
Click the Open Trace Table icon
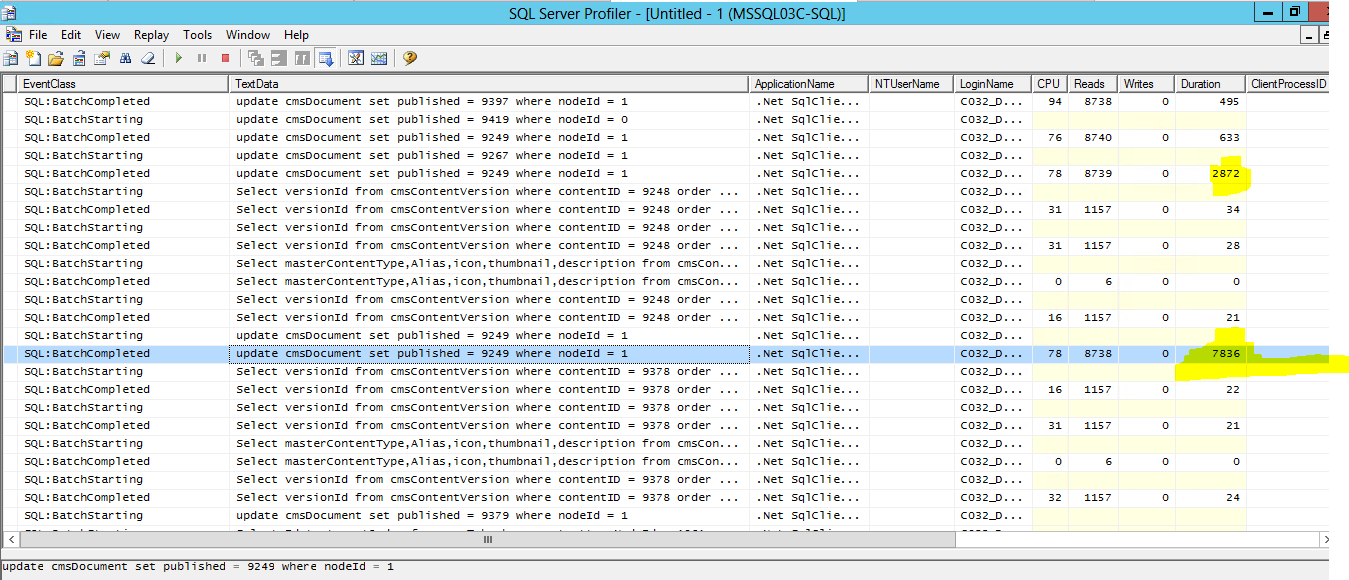pyautogui.click(x=79, y=58)
